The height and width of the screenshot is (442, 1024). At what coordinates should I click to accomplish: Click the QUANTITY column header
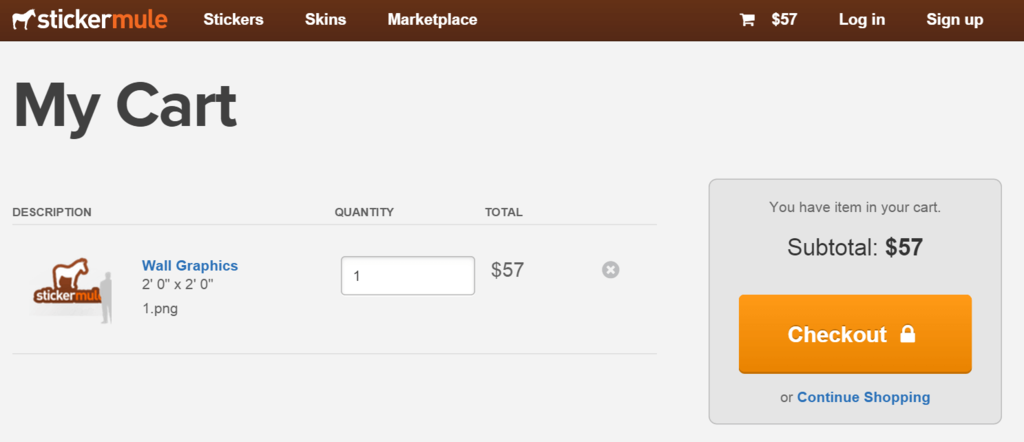[364, 212]
